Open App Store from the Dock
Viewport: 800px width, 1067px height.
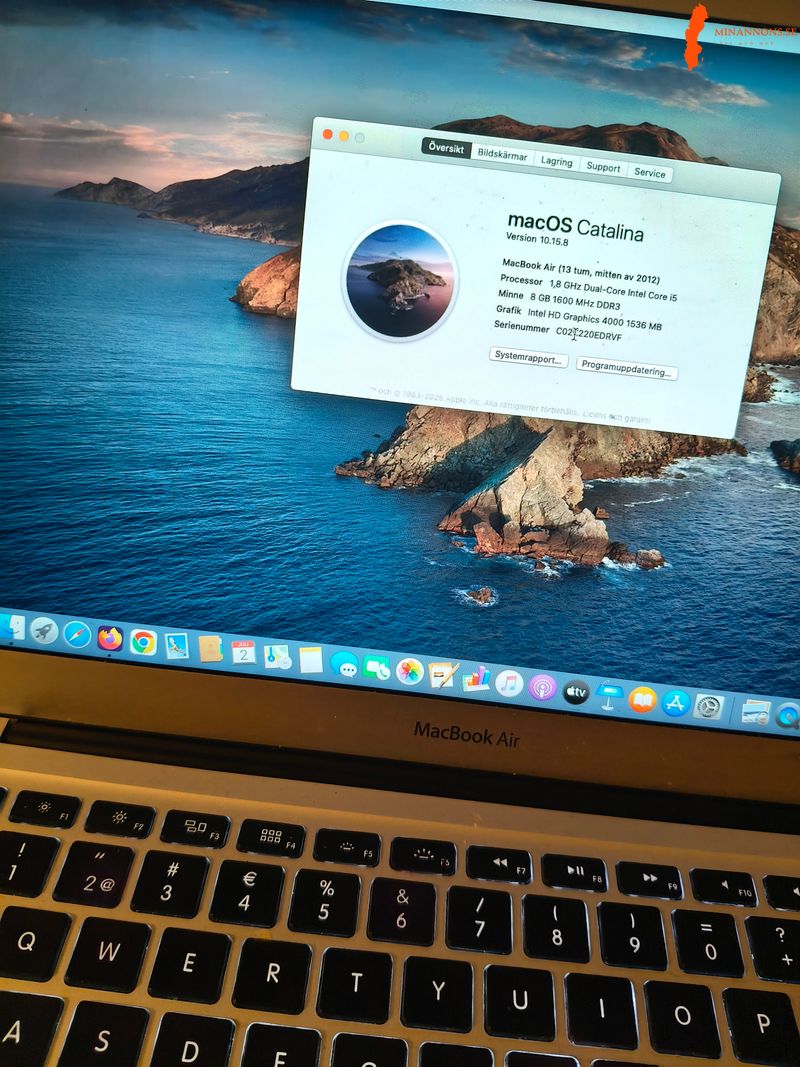click(676, 703)
